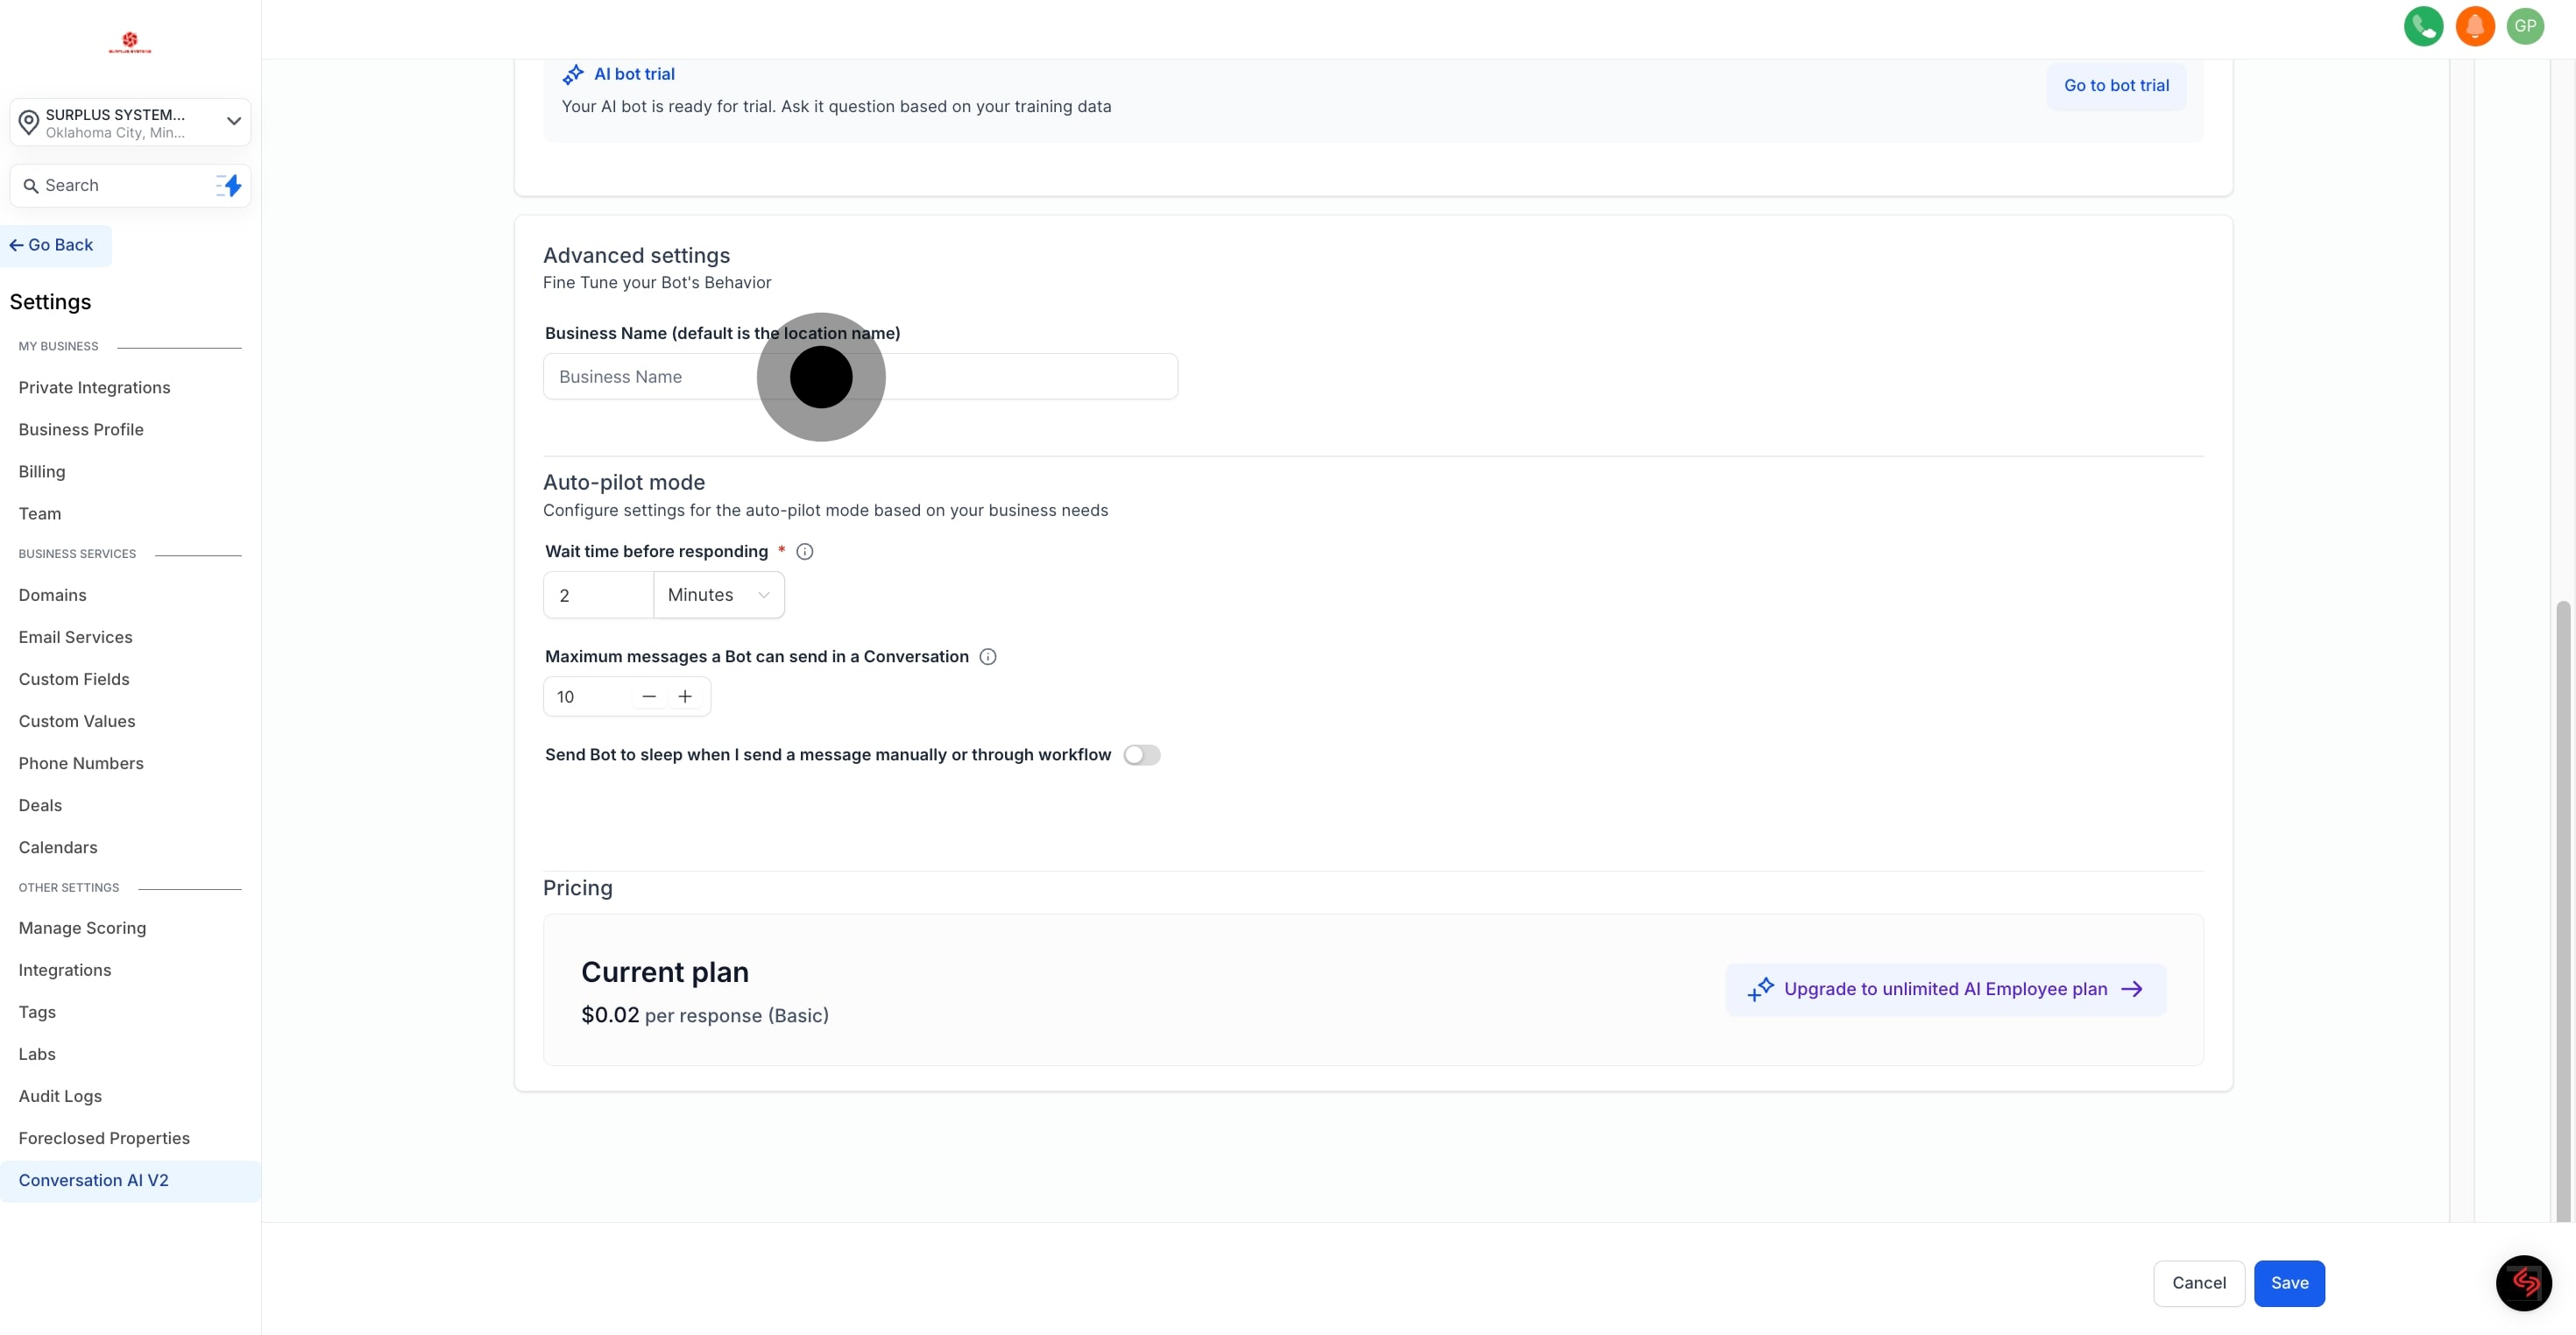Click the Save button
The image size is (2576, 1335).
click(x=2288, y=1283)
